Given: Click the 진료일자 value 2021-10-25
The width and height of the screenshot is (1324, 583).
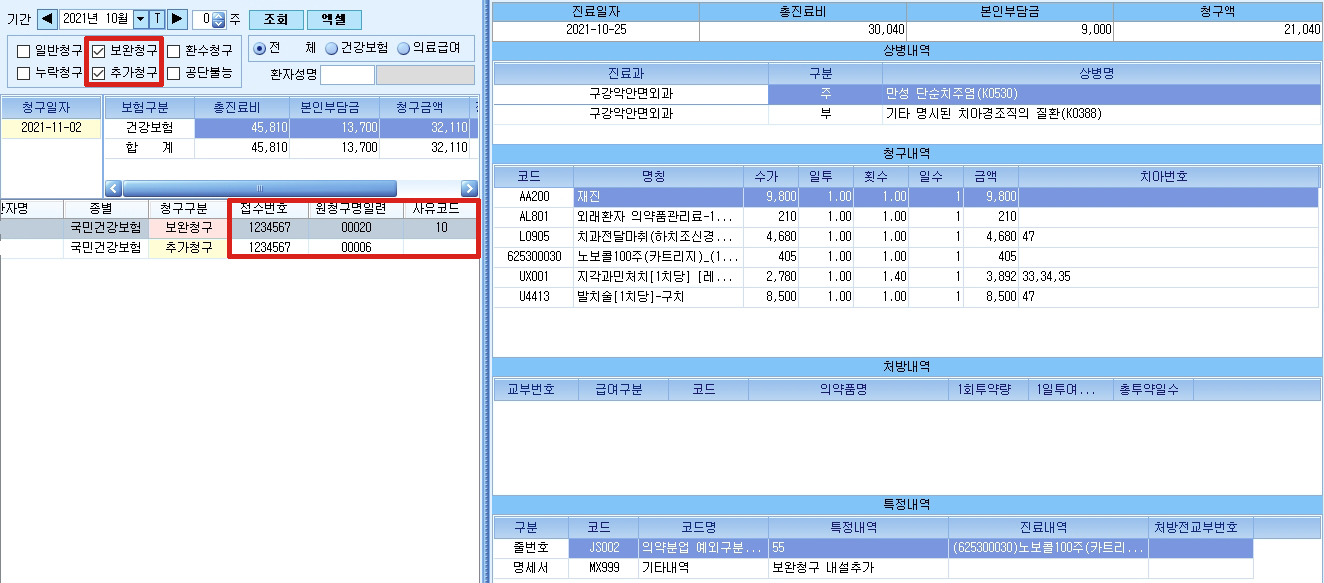Looking at the screenshot, I should (596, 30).
